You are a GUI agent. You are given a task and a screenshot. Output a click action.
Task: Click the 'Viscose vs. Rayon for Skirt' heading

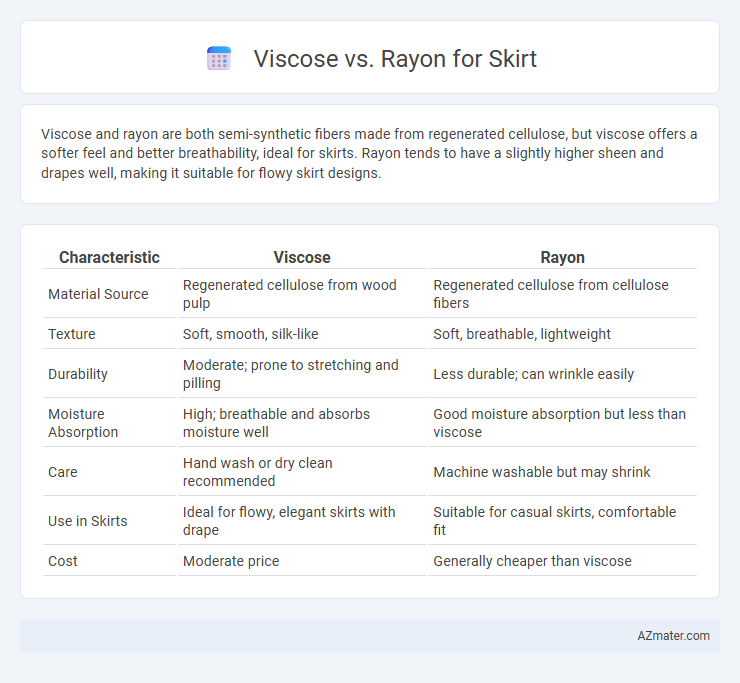point(395,59)
